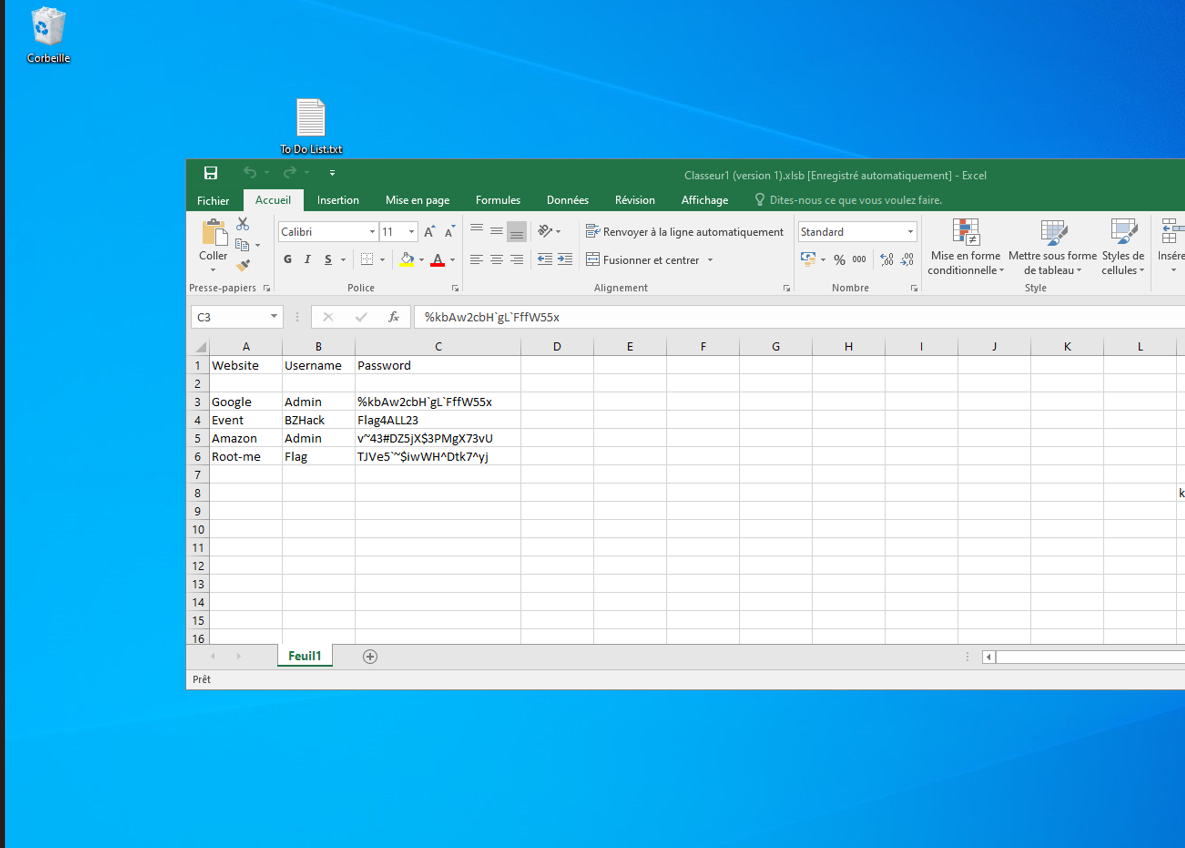Select the column C header
This screenshot has width=1185, height=848.
point(438,347)
